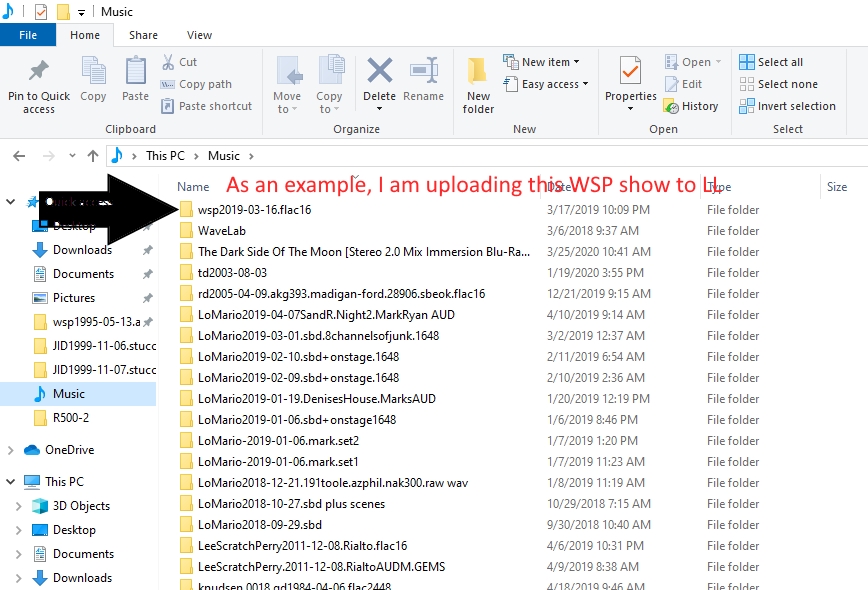Expand the Documents node under This PC
The width and height of the screenshot is (868, 590).
(x=18, y=554)
